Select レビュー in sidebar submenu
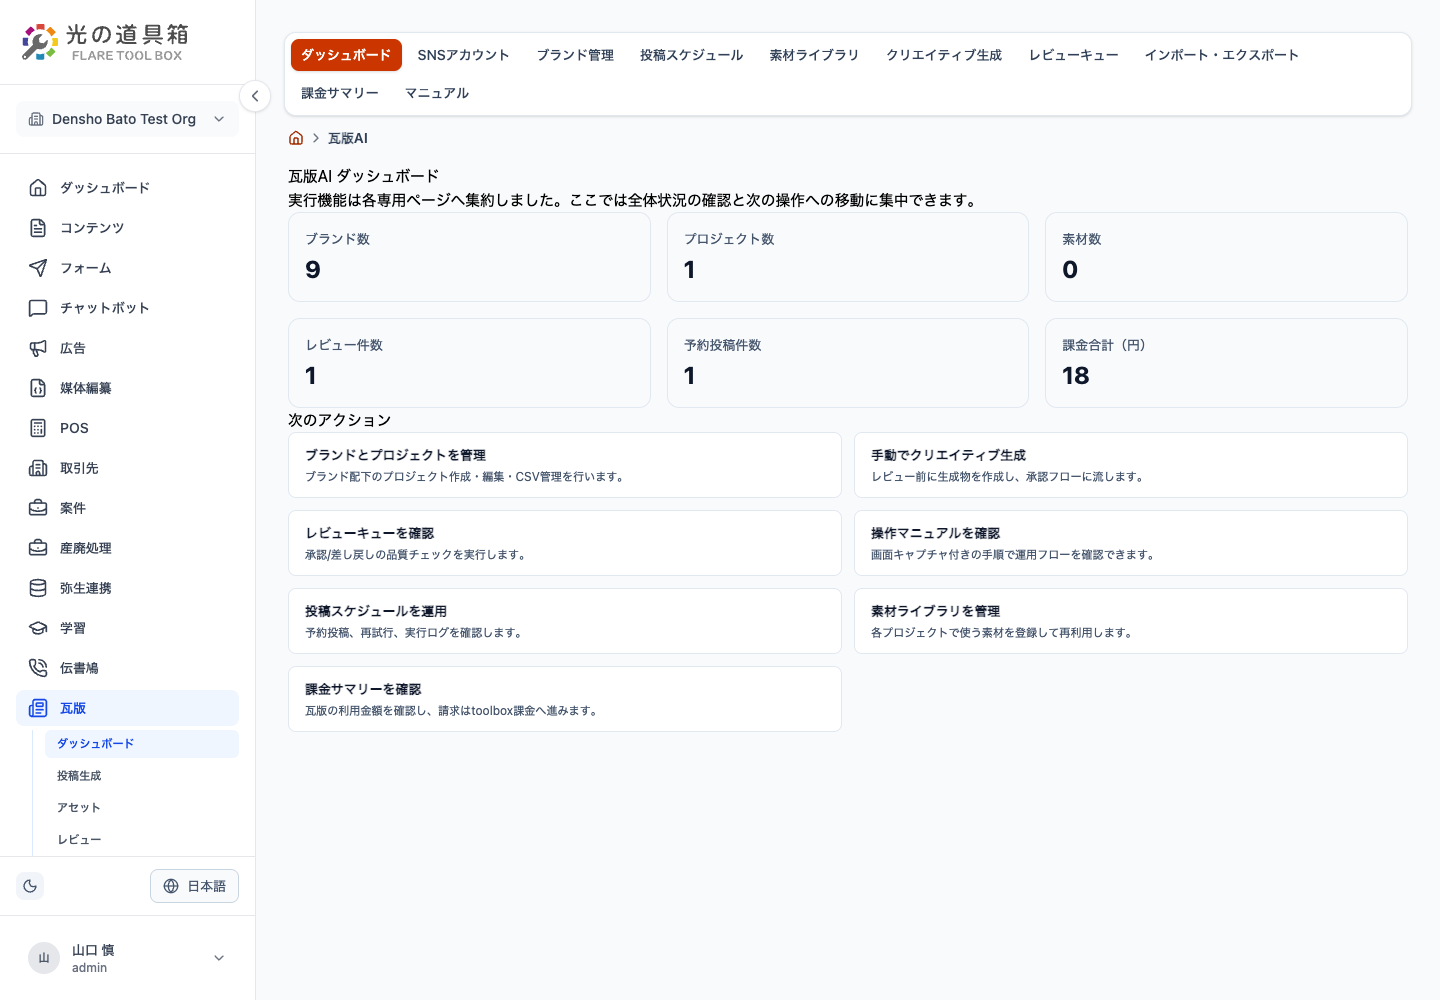Screen dimensions: 1440x1000 click(x=142, y=840)
